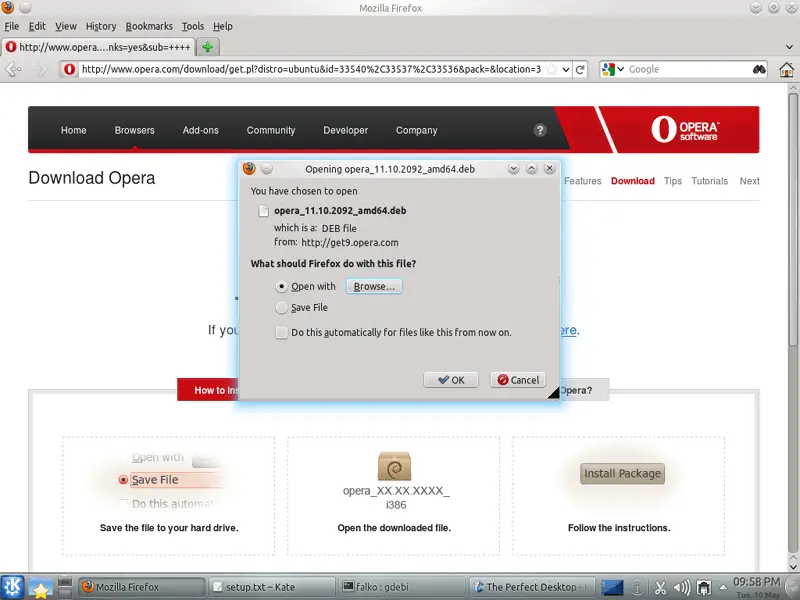
Task: Click the clock showing 09:58 PM
Action: (x=757, y=582)
